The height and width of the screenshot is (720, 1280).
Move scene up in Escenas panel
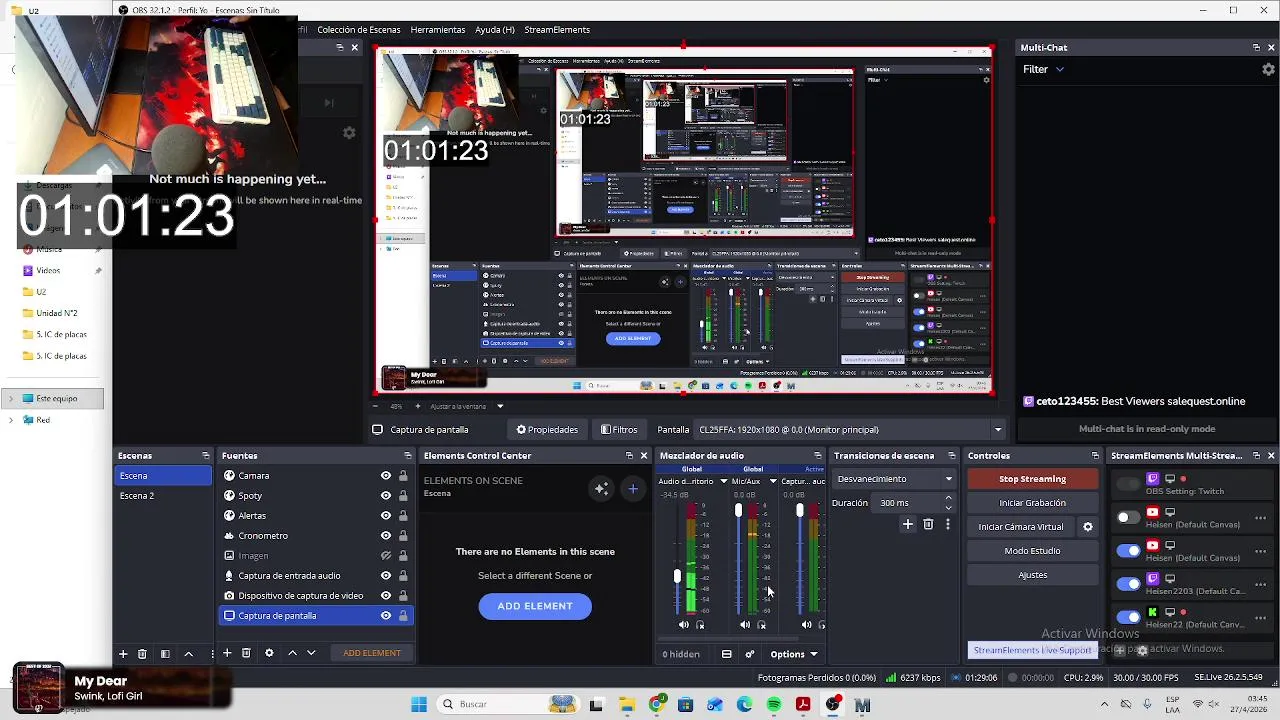click(x=188, y=653)
